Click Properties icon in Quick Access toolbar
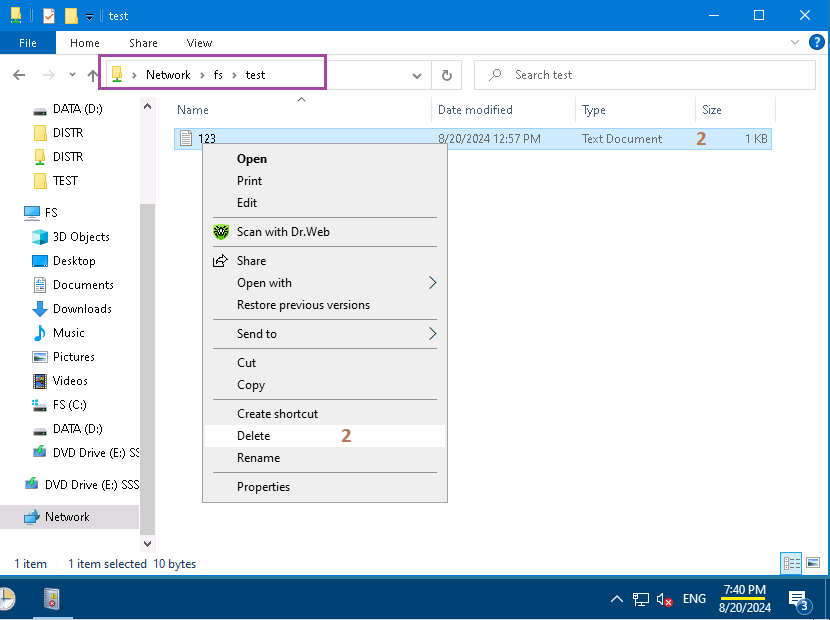 click(x=49, y=16)
